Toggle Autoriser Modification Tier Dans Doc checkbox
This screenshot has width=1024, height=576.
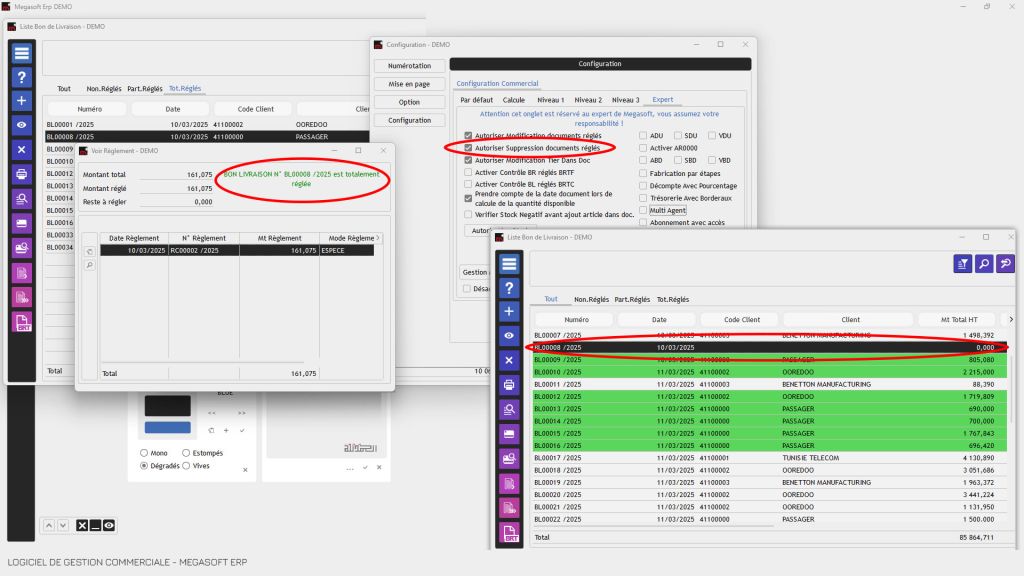click(x=468, y=160)
